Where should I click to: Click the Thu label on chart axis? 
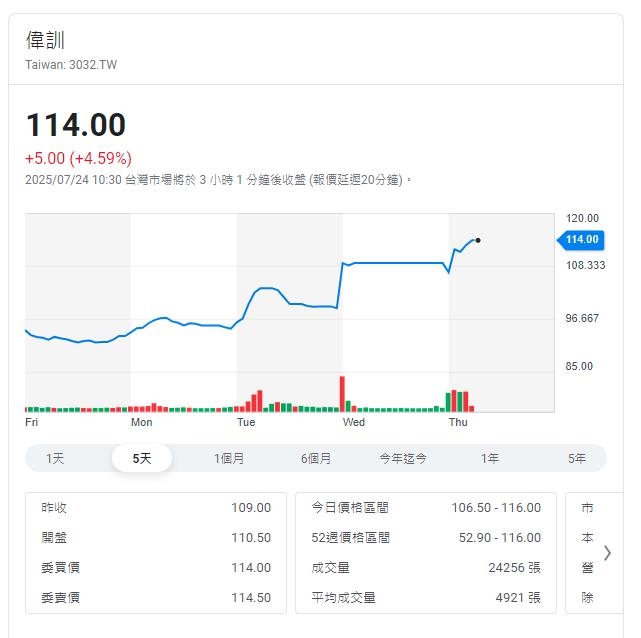(x=458, y=423)
